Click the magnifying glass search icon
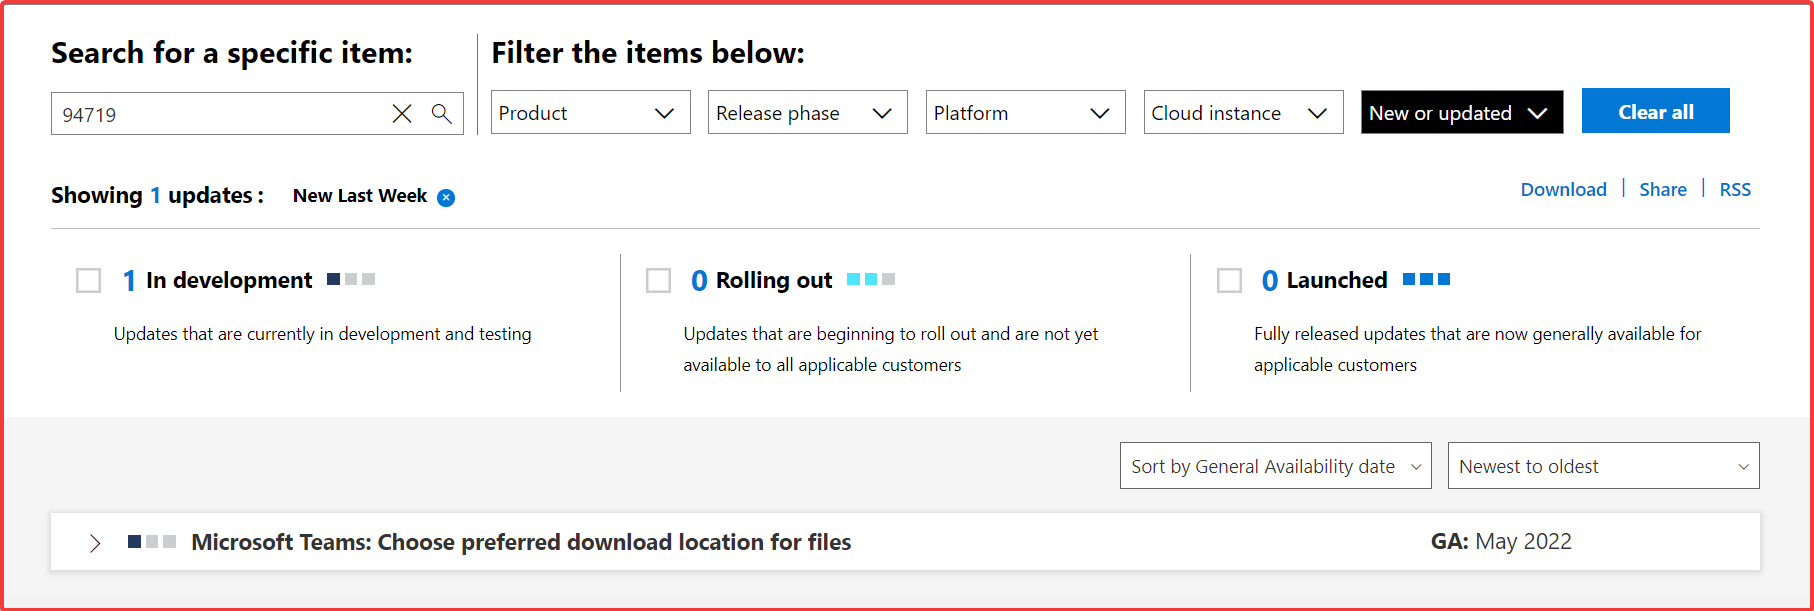1814x611 pixels. tap(441, 114)
